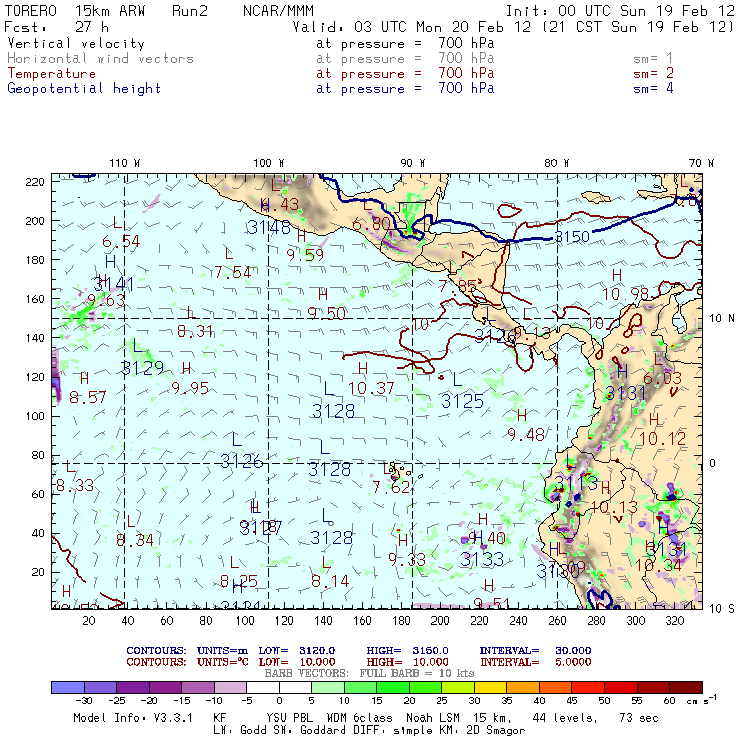This screenshot has width=740, height=740.
Task: Click the red '10.37' temperature value
Action: (371, 388)
